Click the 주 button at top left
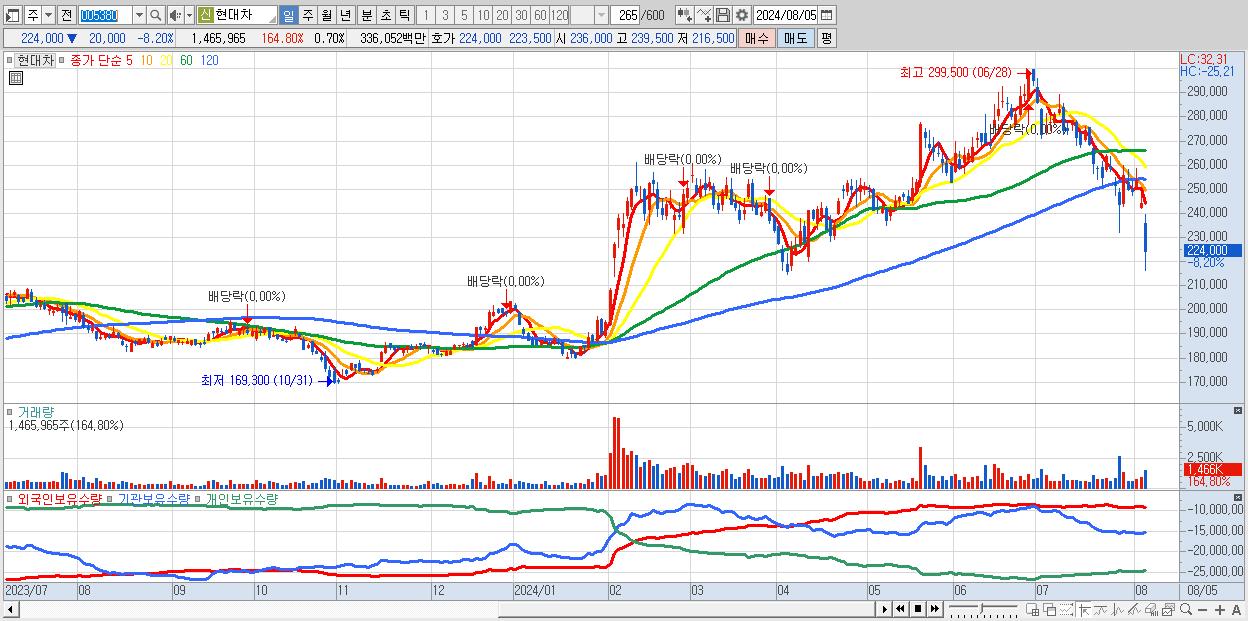 (x=33, y=16)
